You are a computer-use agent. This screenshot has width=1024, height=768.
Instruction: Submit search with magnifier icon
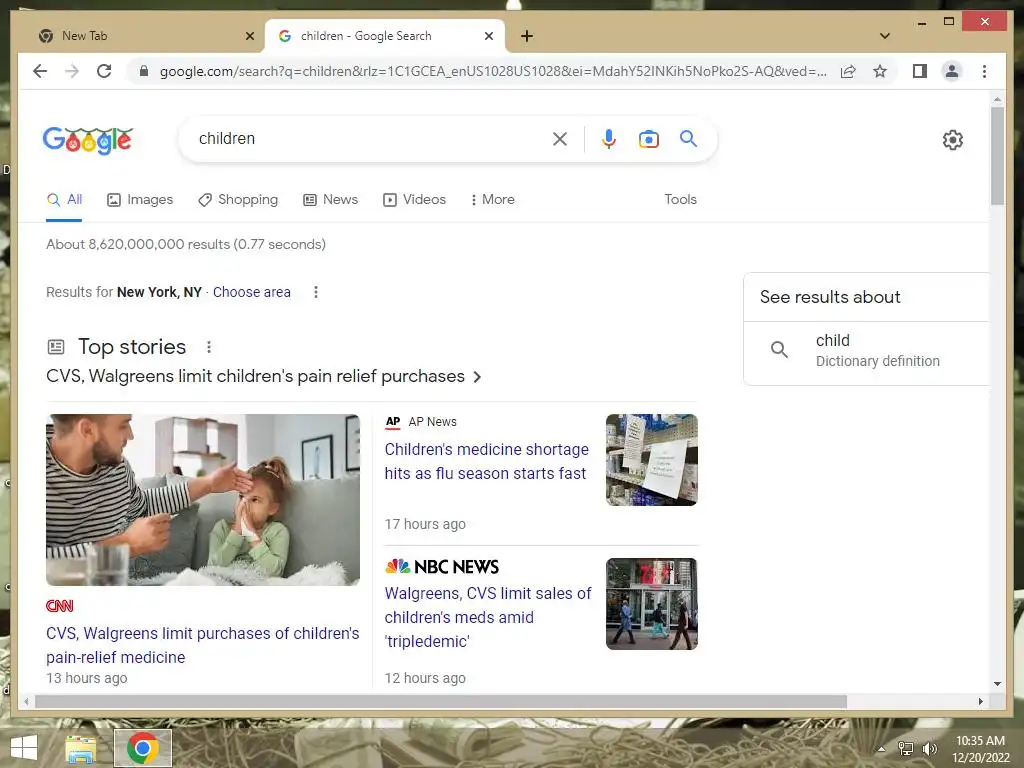coord(688,138)
